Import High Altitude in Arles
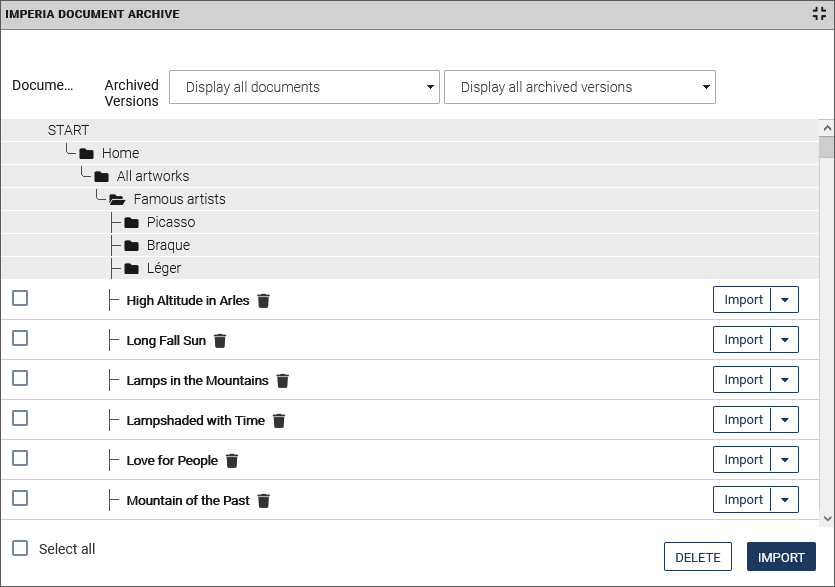Image resolution: width=835 pixels, height=587 pixels. point(742,300)
